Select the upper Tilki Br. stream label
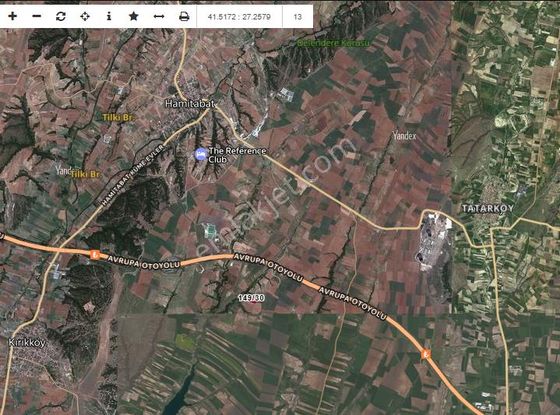Image resolution: width=560 pixels, height=415 pixels. point(117,117)
